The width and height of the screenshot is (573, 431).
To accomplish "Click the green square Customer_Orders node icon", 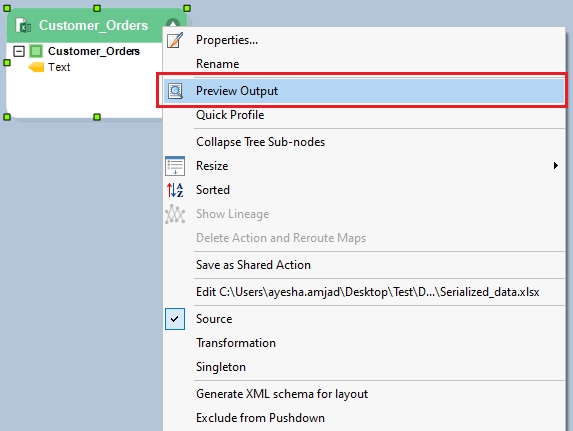I will pyautogui.click(x=36, y=51).
